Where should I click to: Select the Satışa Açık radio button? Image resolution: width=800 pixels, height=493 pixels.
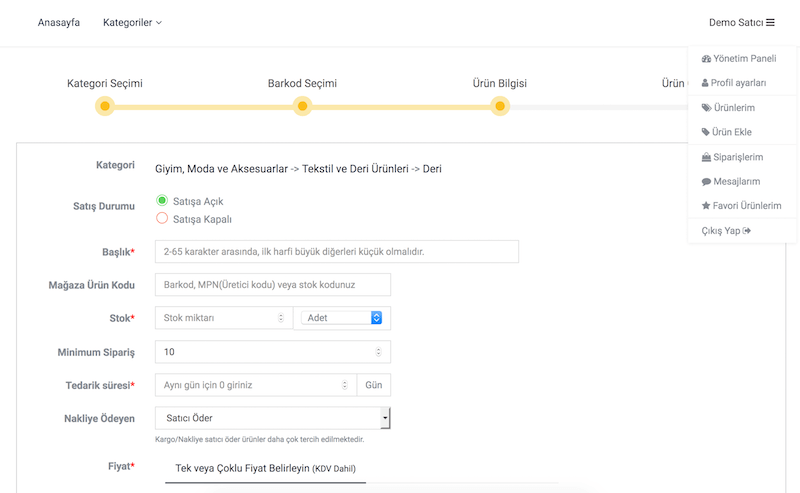162,201
